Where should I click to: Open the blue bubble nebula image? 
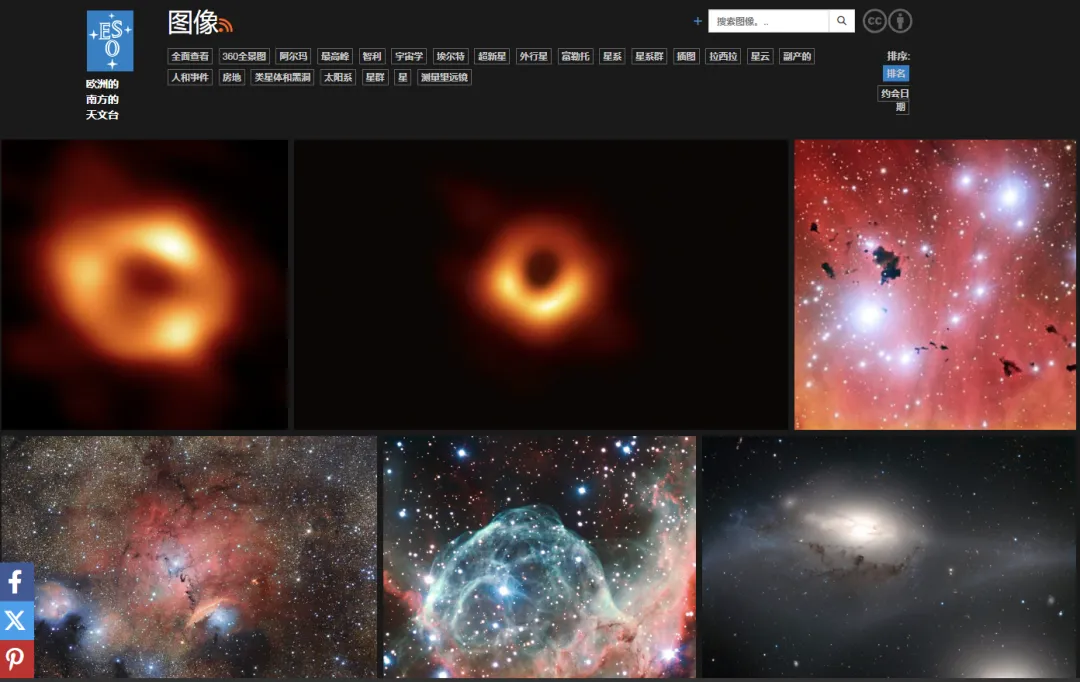point(539,557)
